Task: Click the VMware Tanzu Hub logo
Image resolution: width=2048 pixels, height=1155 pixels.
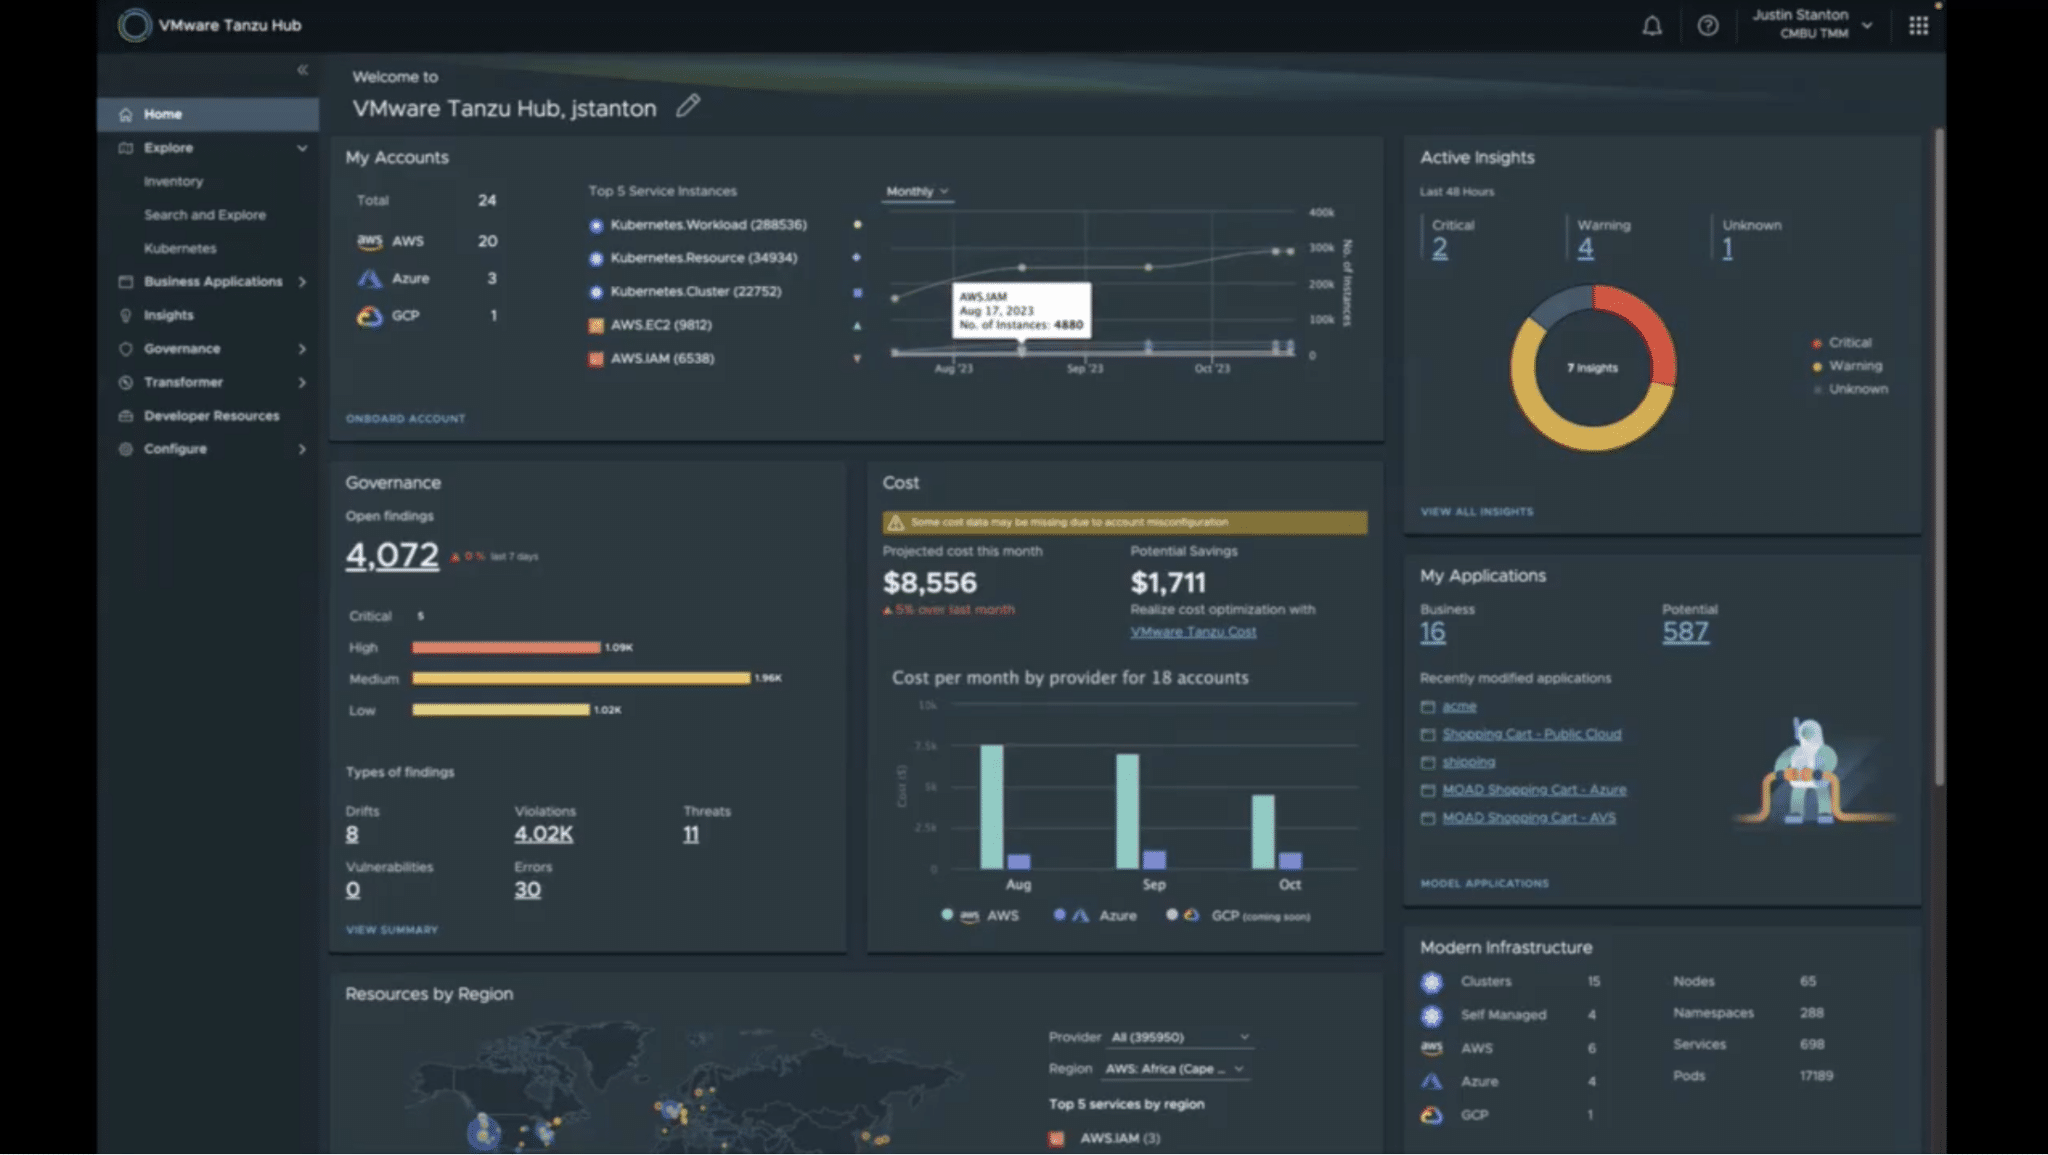Action: [x=134, y=26]
